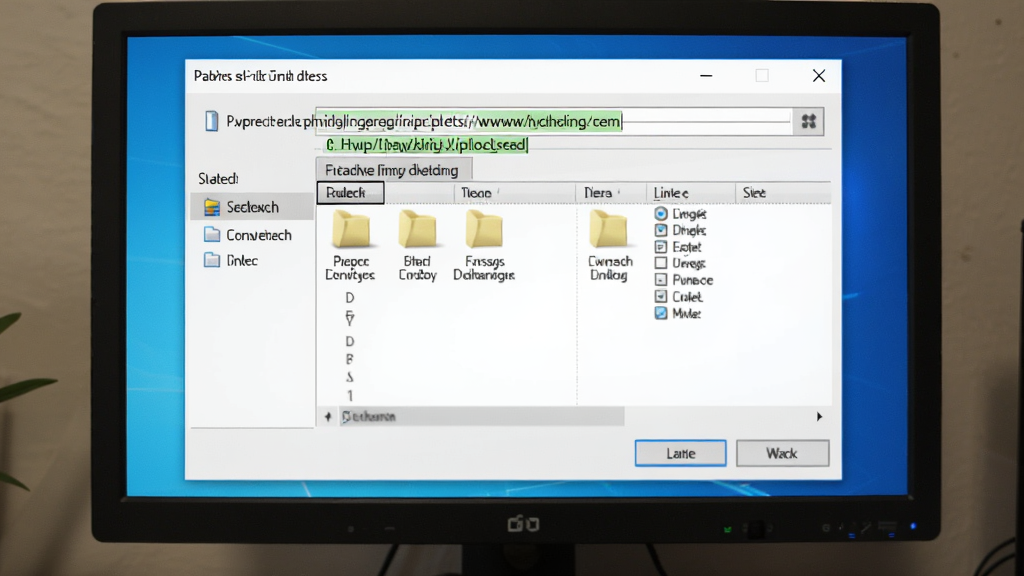Click the letter "B" in the file list
The width and height of the screenshot is (1024, 576).
[x=349, y=359]
